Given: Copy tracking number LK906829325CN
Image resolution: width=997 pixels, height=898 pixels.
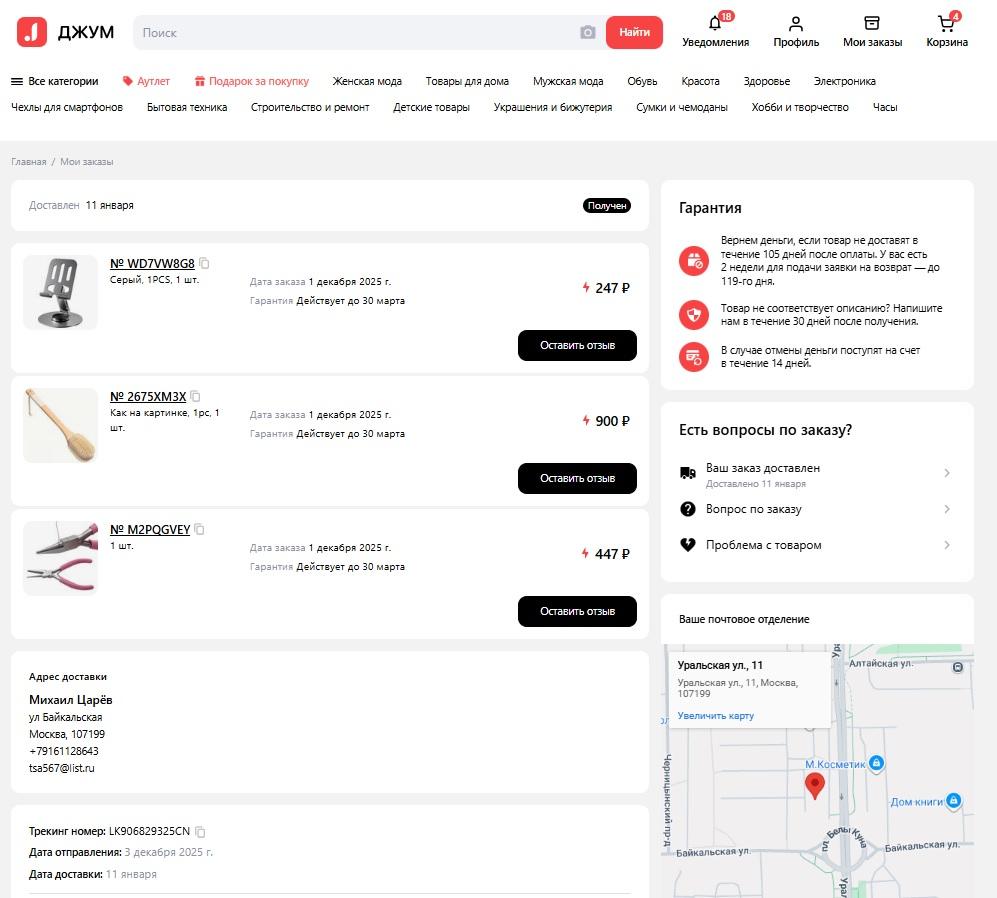Looking at the screenshot, I should 200,831.
